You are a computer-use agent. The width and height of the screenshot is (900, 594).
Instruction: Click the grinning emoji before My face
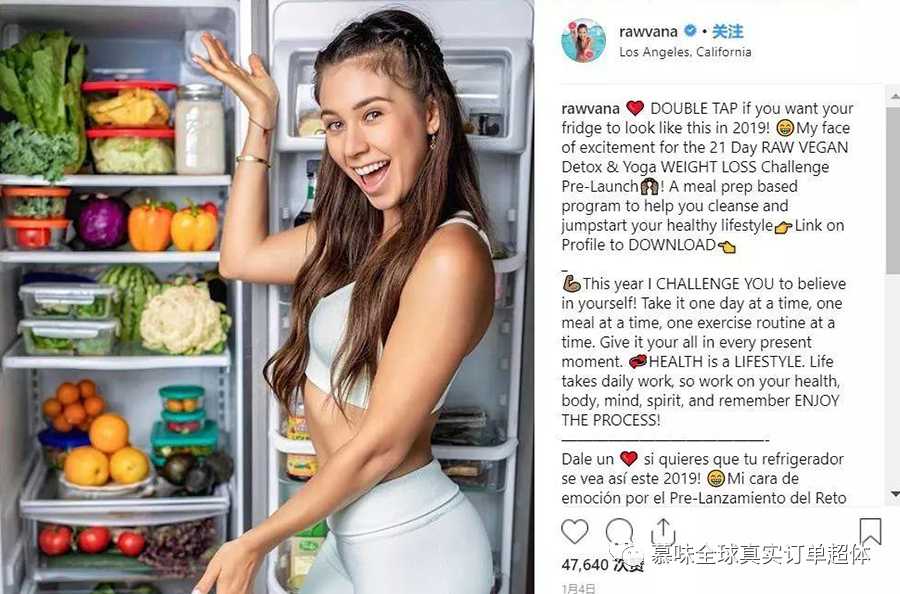pos(785,127)
